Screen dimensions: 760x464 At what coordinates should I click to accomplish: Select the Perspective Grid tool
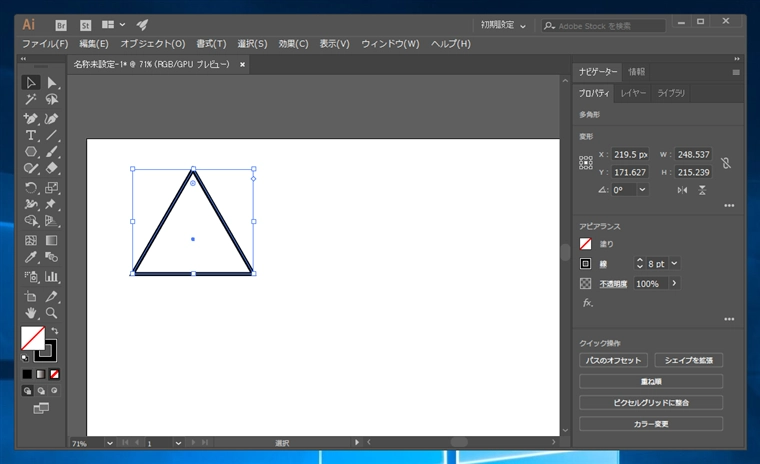tap(51, 221)
